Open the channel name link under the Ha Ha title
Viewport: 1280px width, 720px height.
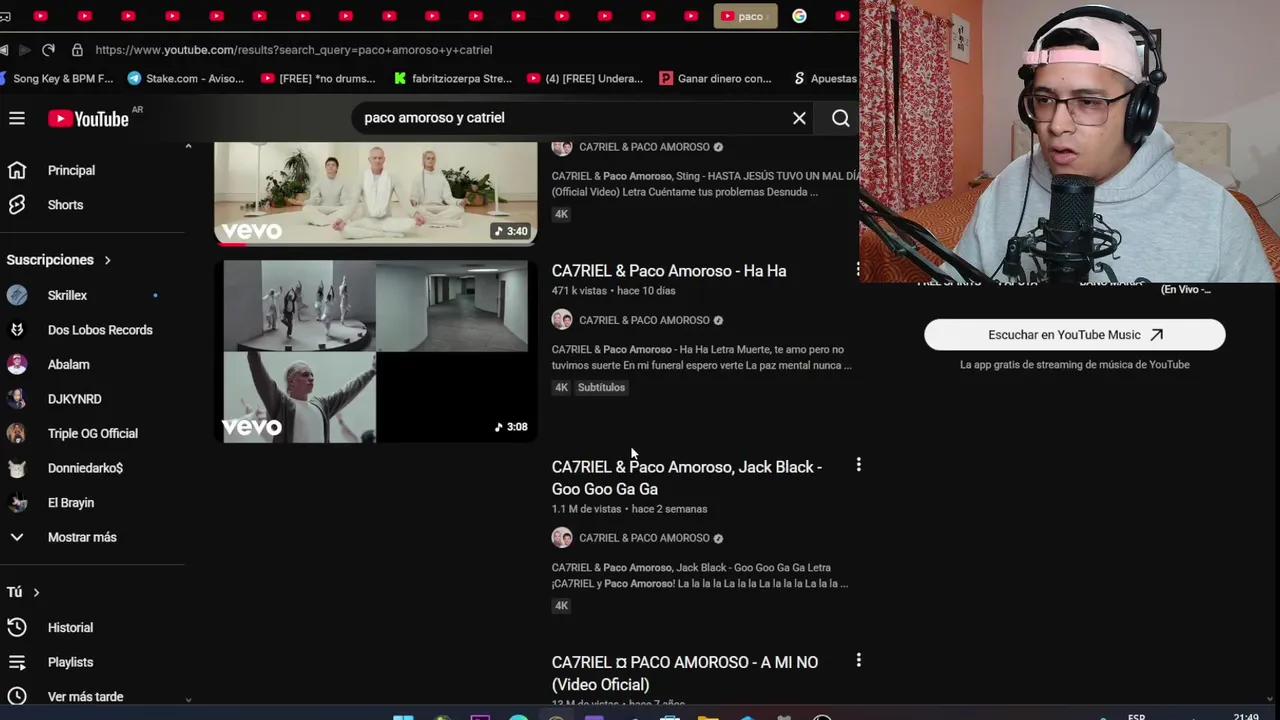(x=644, y=320)
